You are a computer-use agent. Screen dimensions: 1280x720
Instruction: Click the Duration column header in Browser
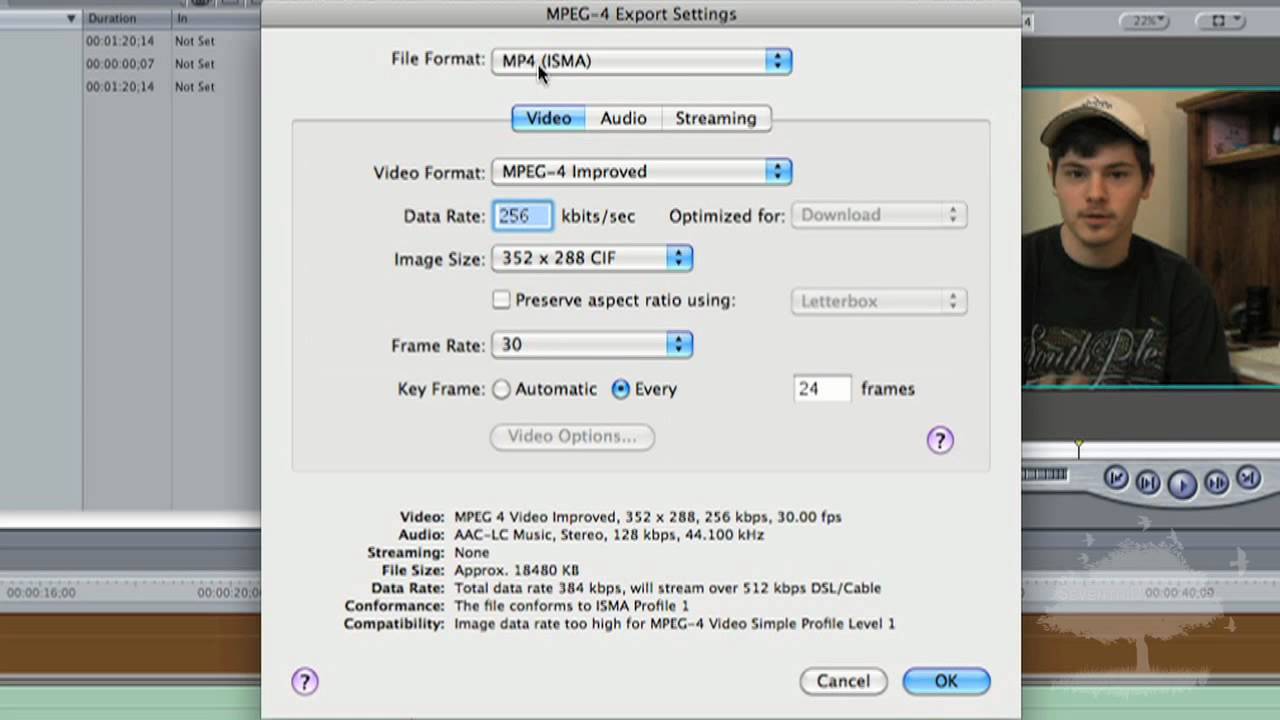[x=127, y=18]
